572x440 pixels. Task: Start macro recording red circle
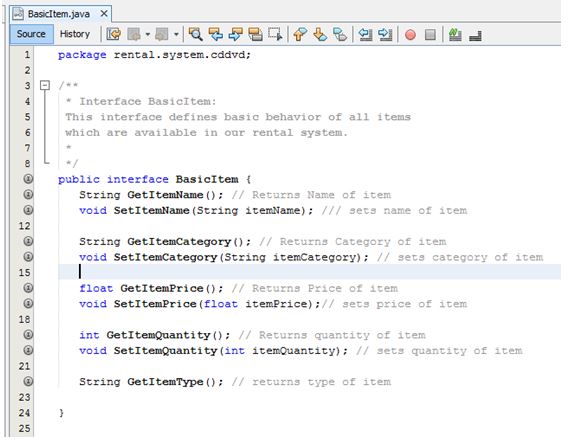click(410, 35)
